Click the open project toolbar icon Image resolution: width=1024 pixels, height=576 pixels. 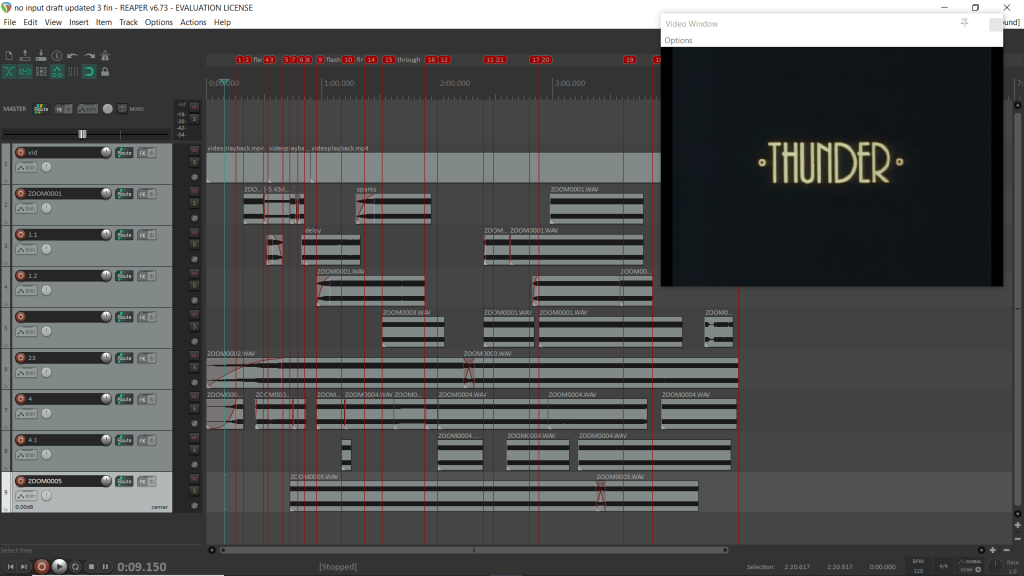coord(25,56)
